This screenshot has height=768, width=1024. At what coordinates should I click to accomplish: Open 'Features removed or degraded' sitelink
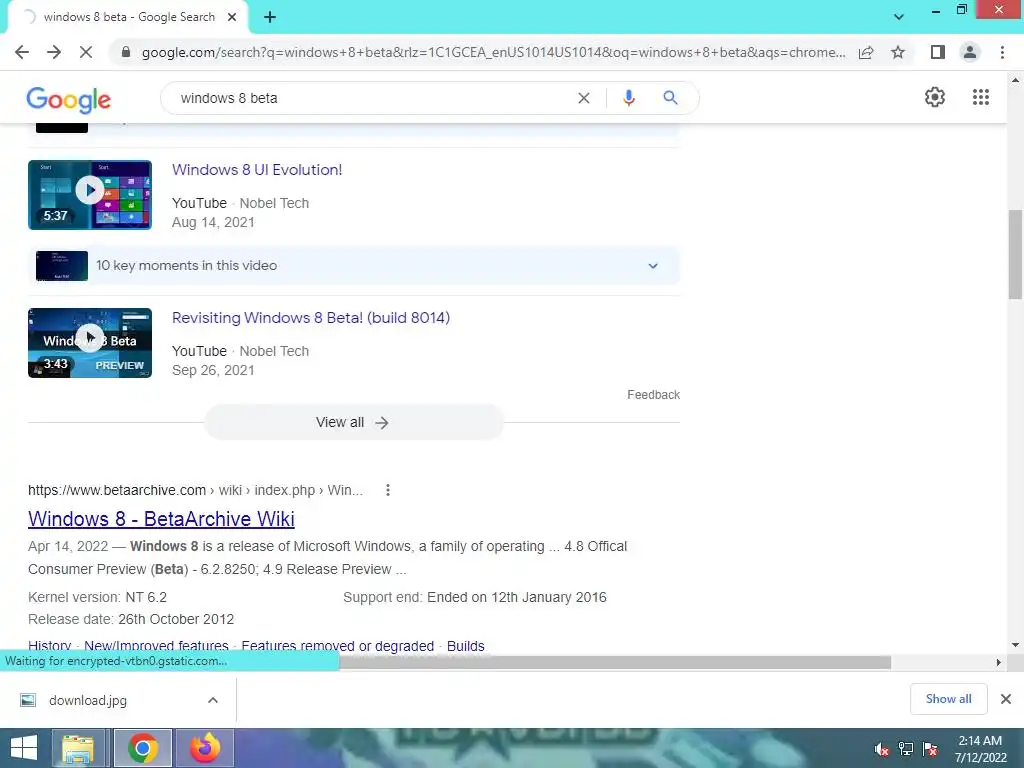click(338, 646)
